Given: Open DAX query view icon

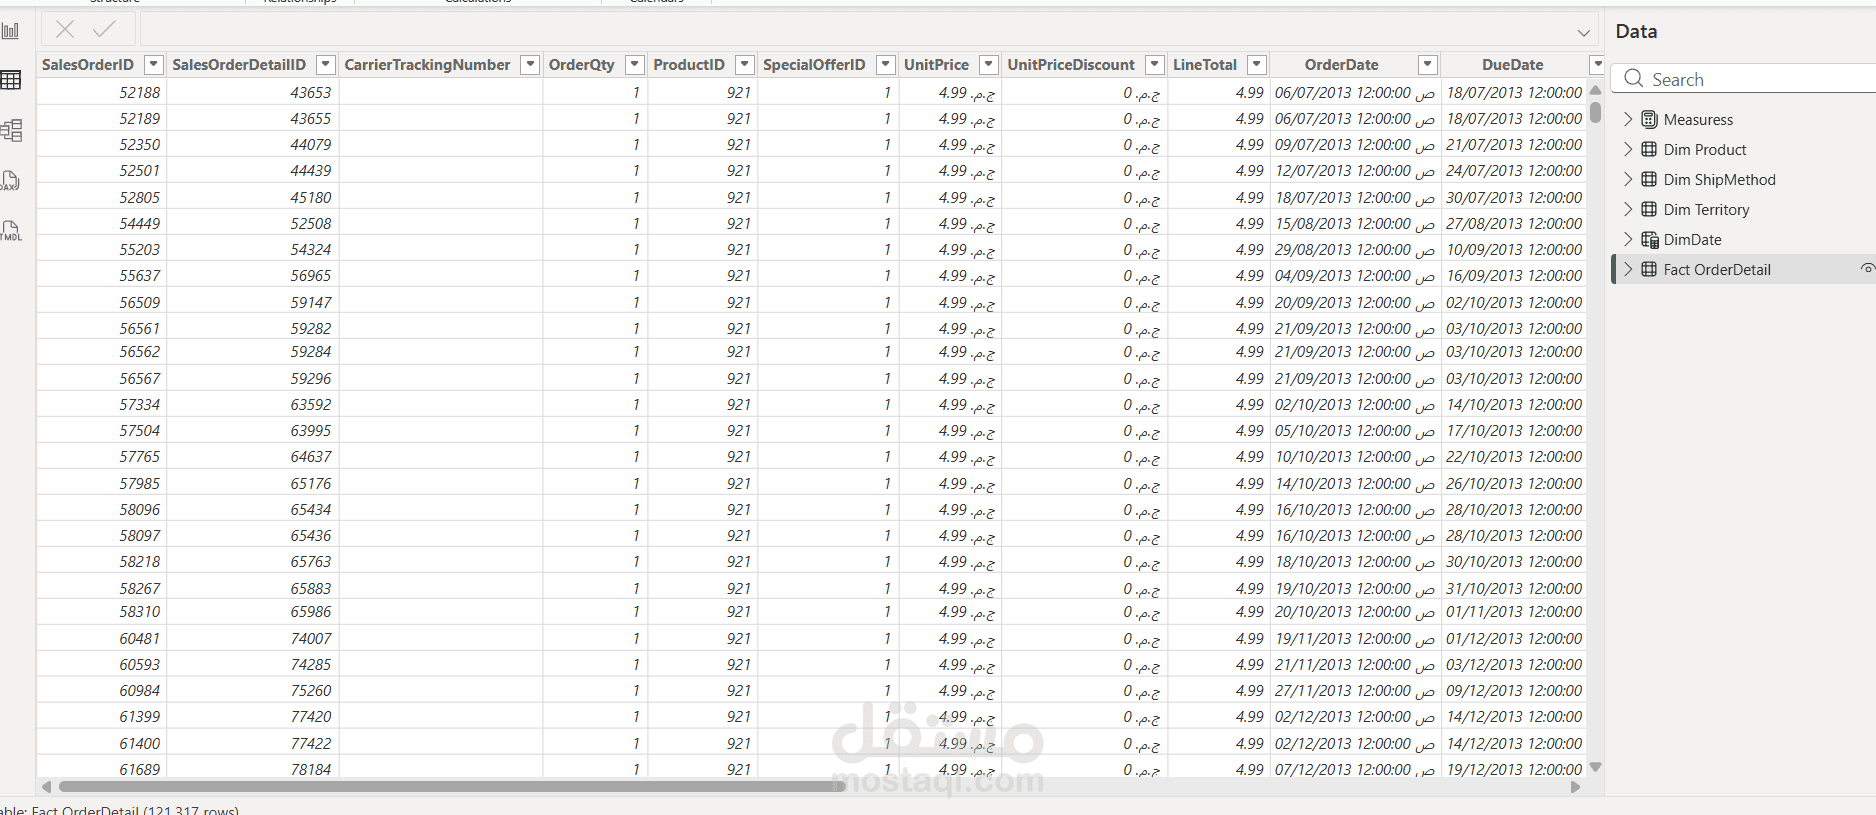Looking at the screenshot, I should click(10, 181).
